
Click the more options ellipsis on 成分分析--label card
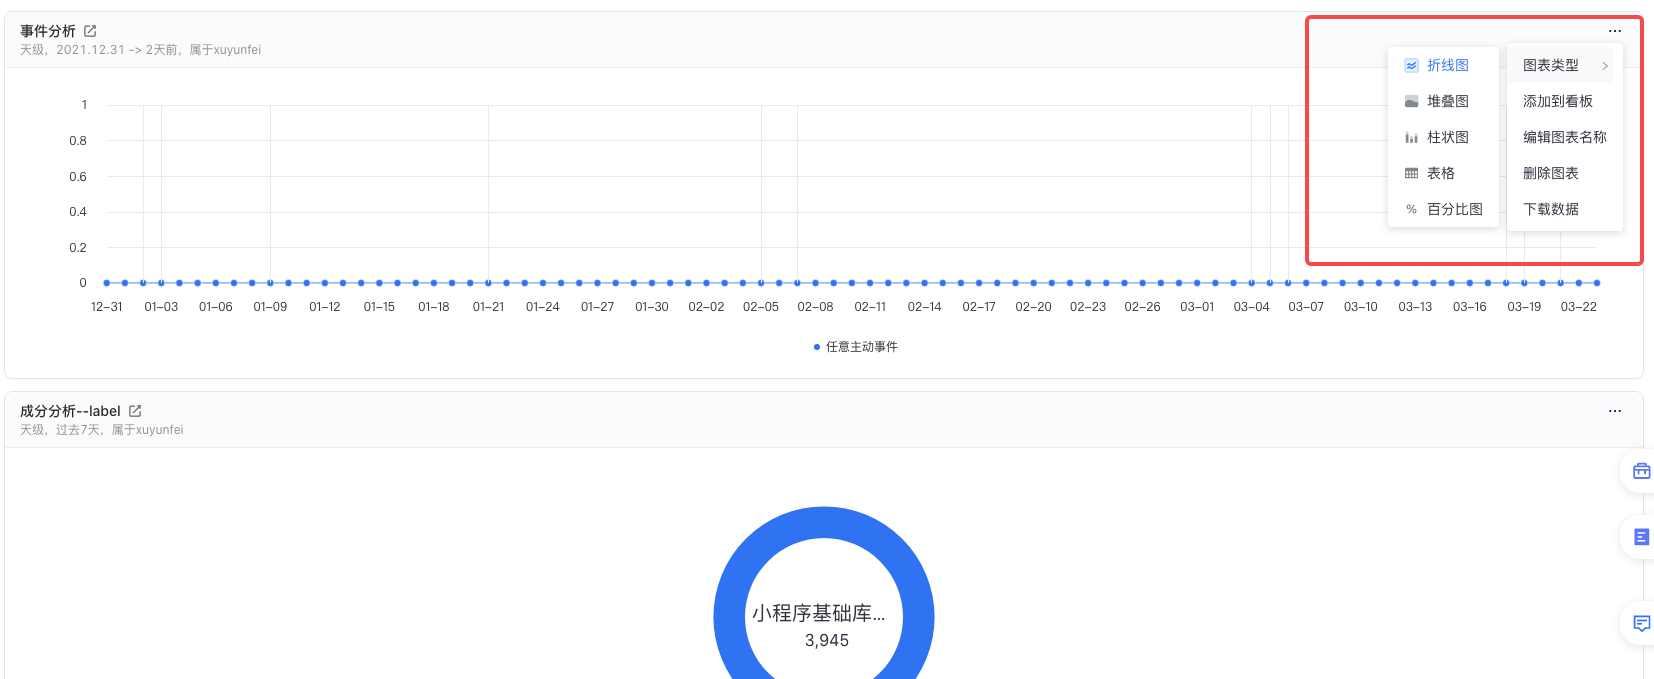point(1615,411)
